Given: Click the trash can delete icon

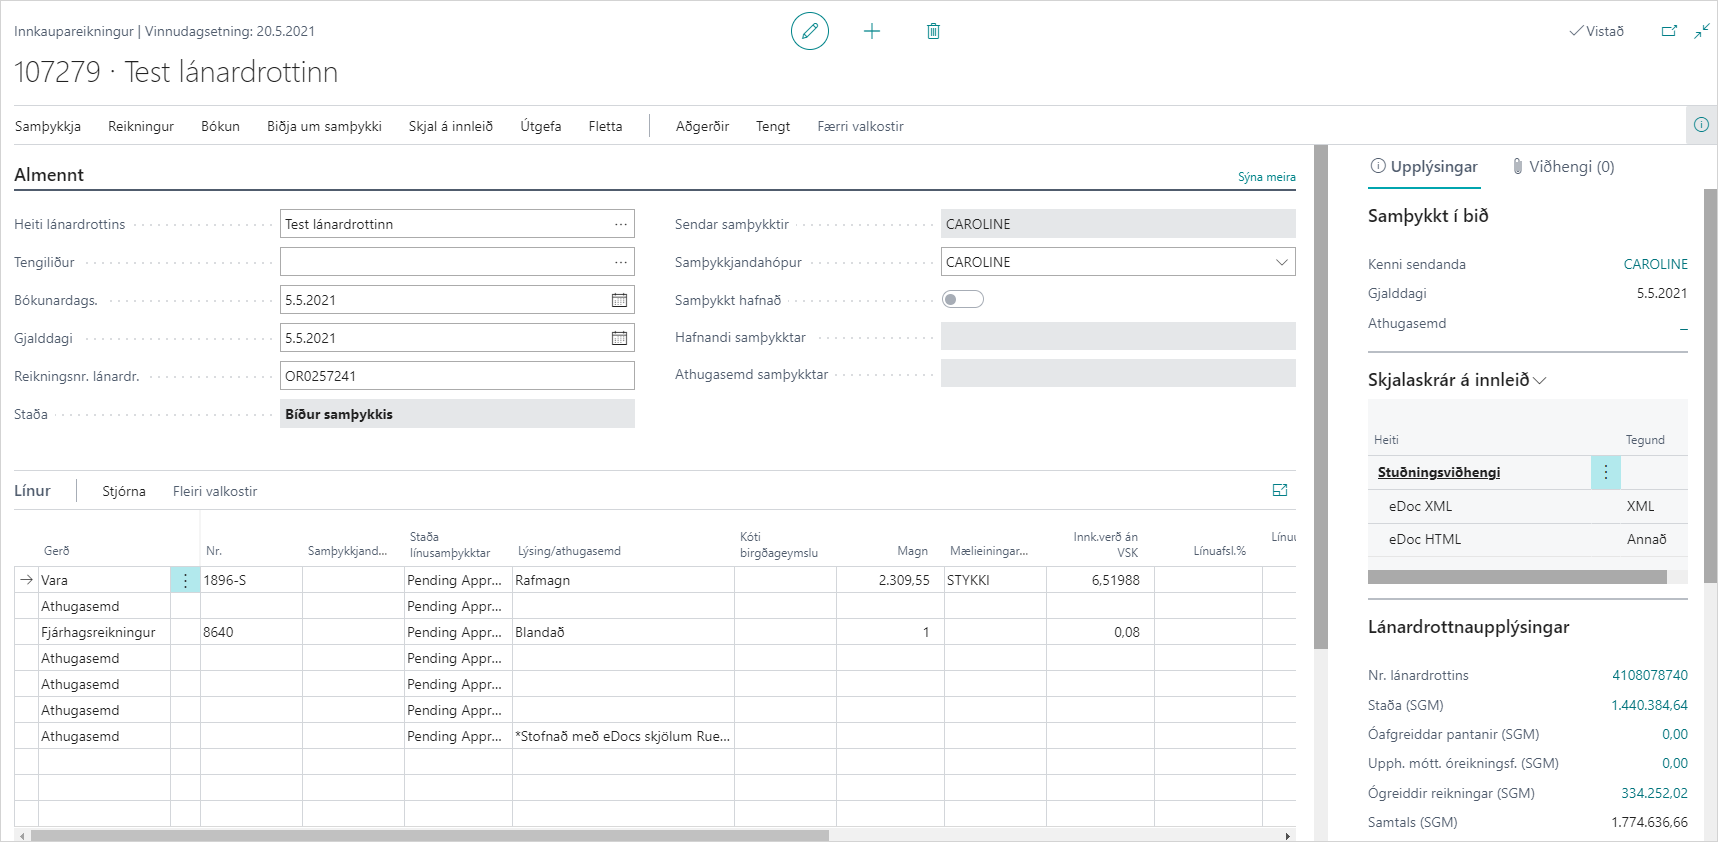Looking at the screenshot, I should coord(933,31).
